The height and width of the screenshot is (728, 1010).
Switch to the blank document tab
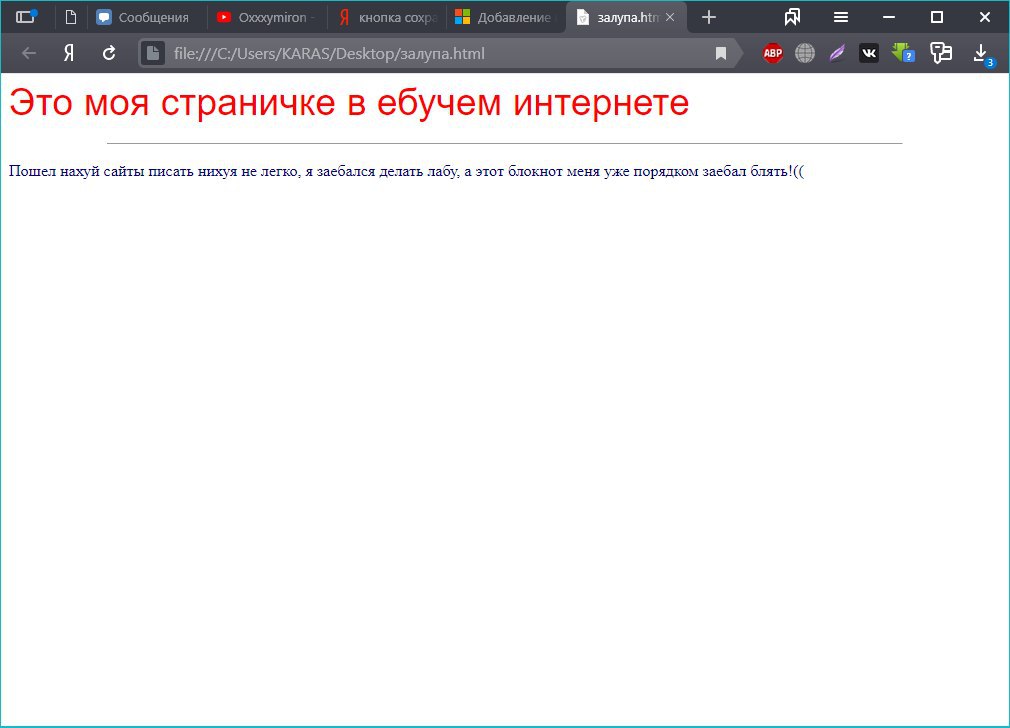point(71,17)
